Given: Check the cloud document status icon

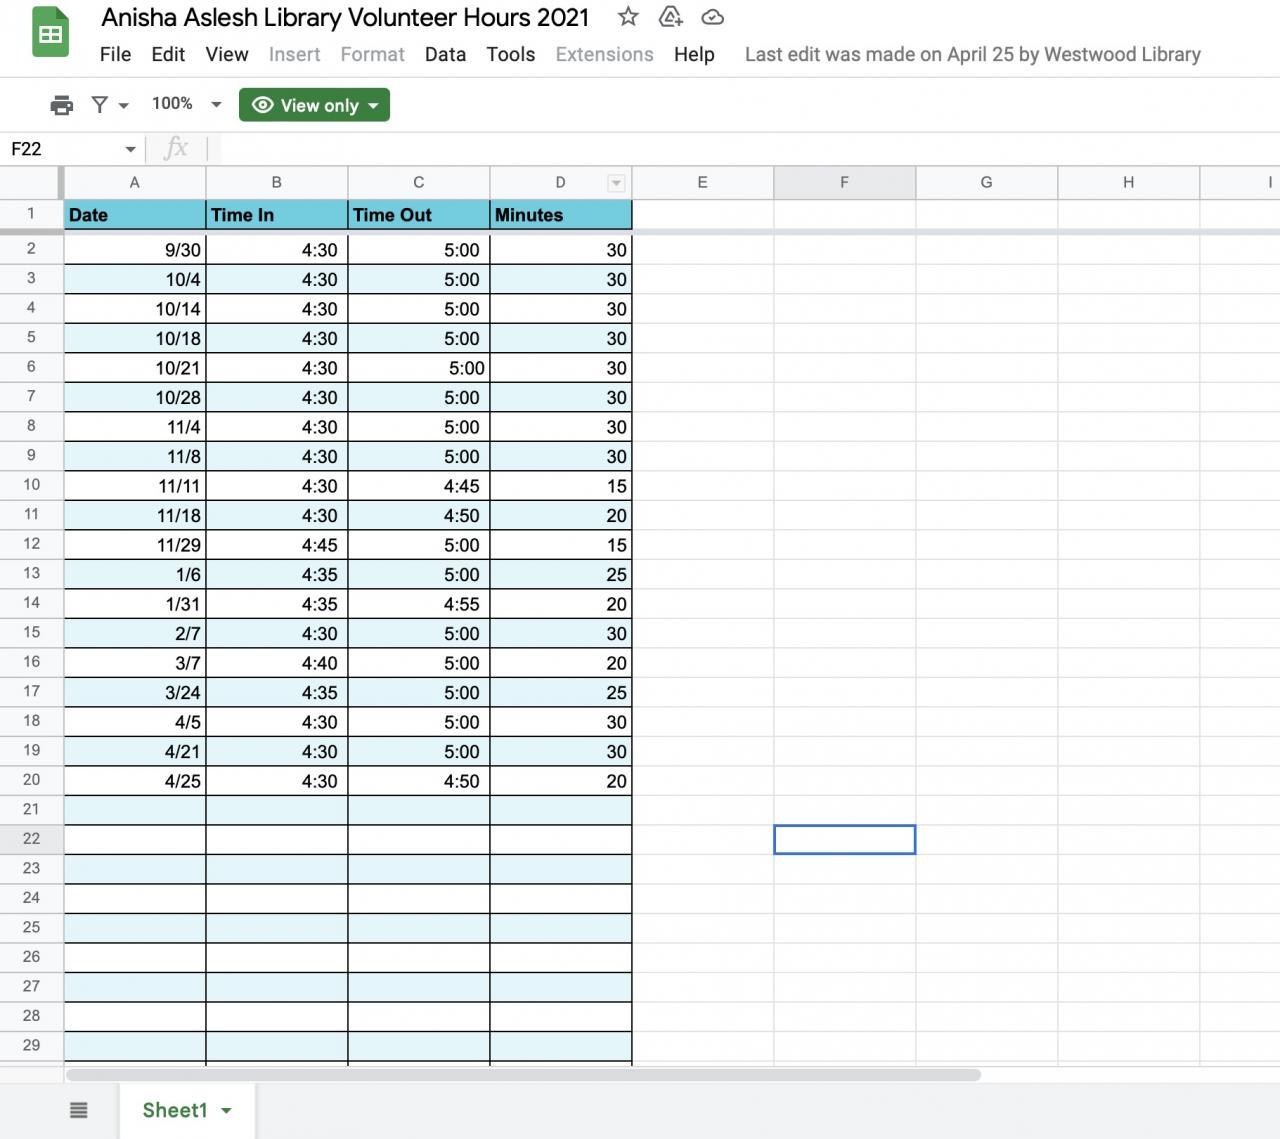Looking at the screenshot, I should coord(712,17).
